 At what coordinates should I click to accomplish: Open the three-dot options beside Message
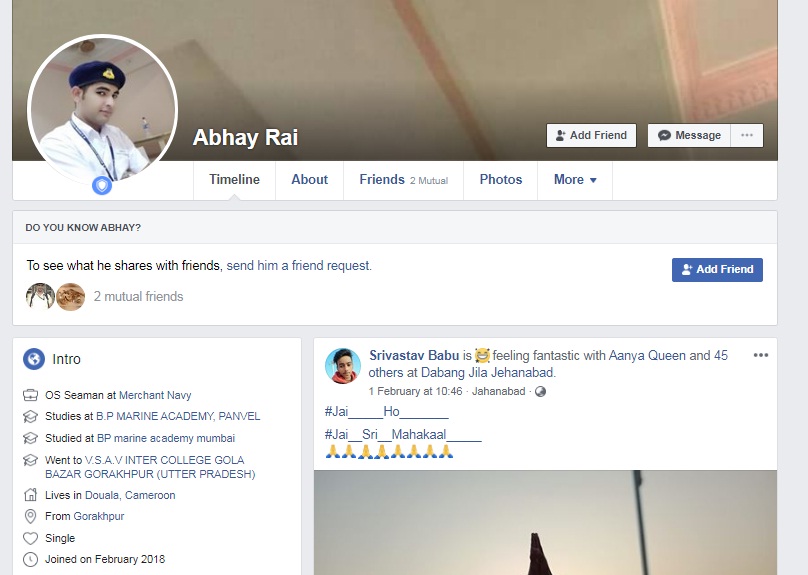[x=747, y=136]
